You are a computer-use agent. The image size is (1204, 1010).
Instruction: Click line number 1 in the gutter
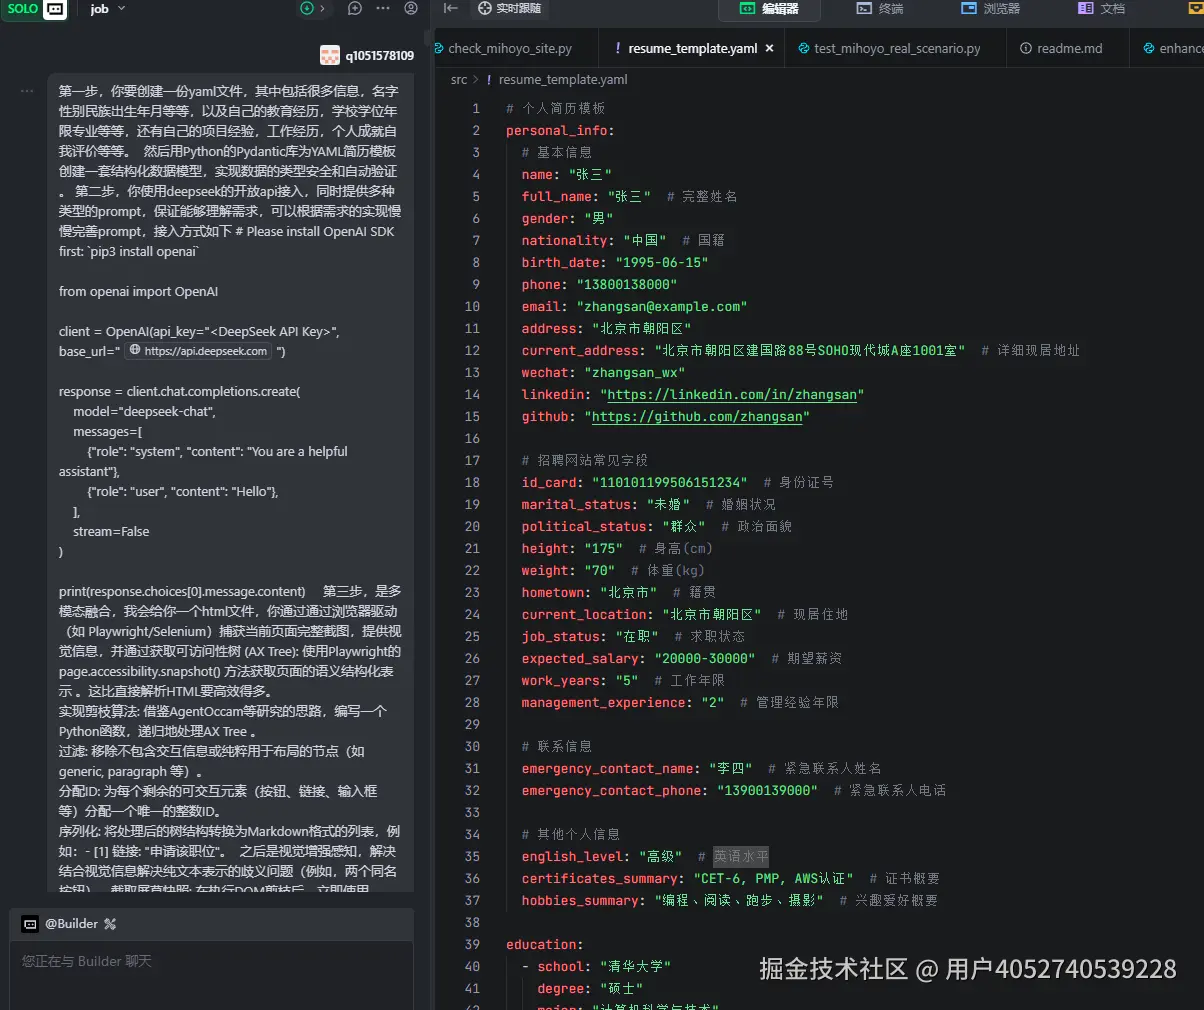coord(476,108)
